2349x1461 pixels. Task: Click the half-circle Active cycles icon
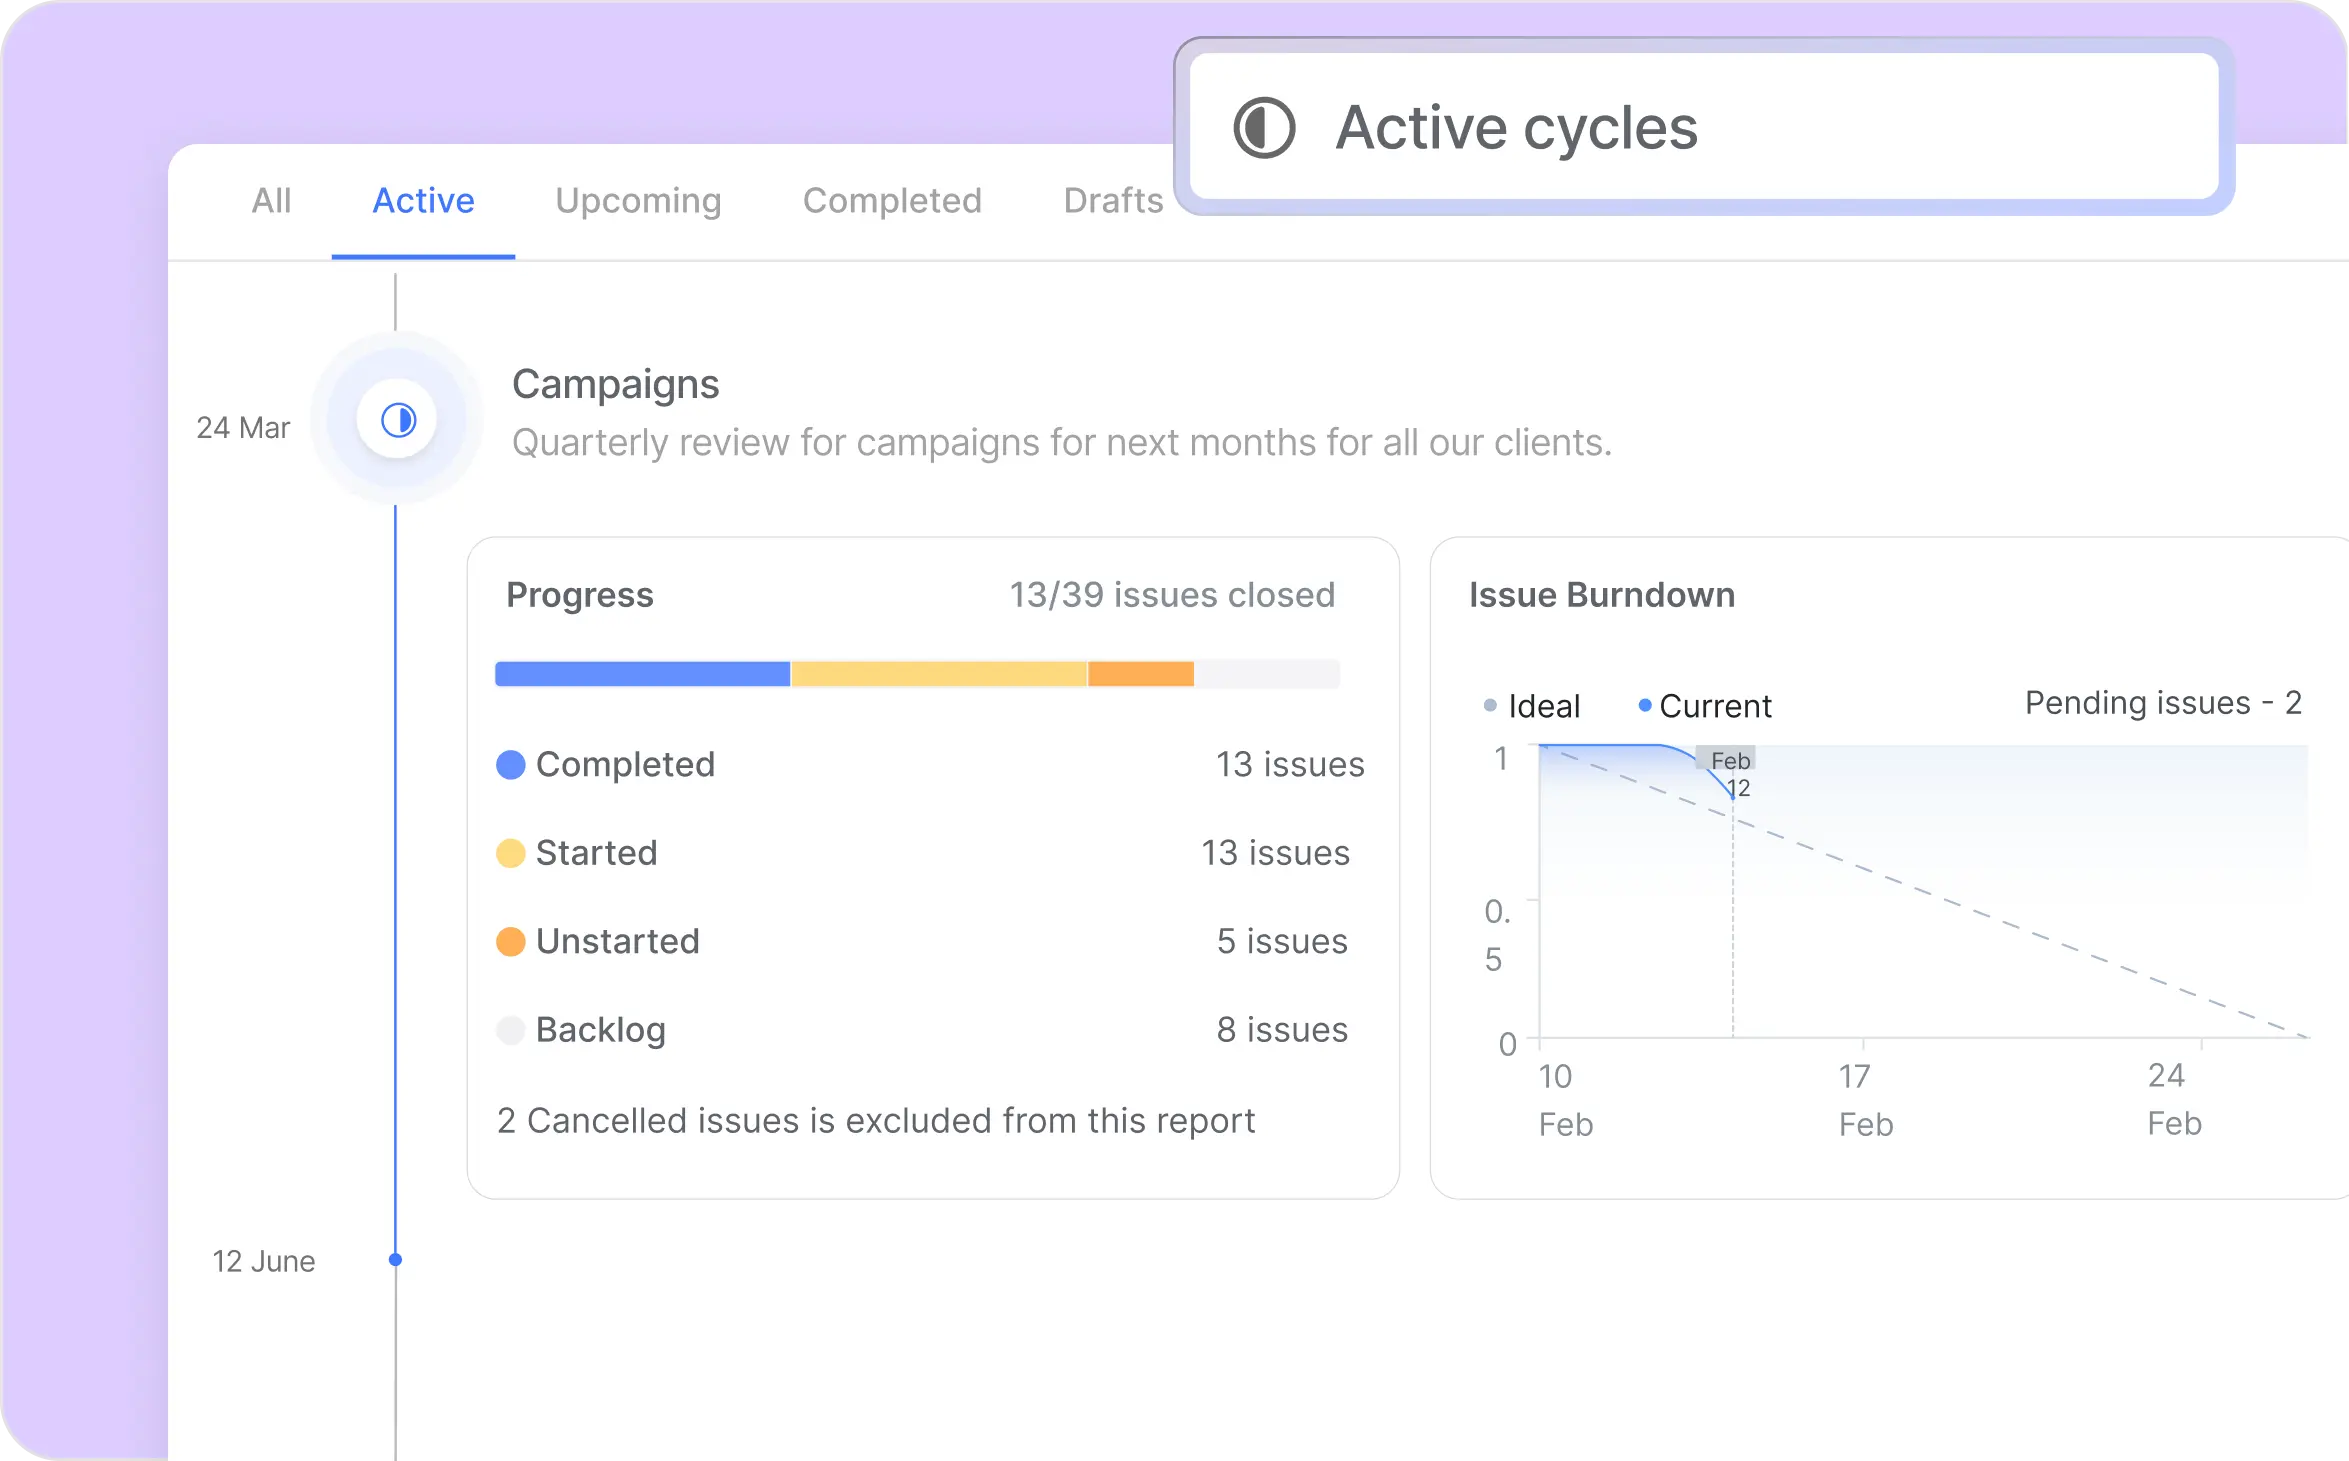coord(1264,128)
